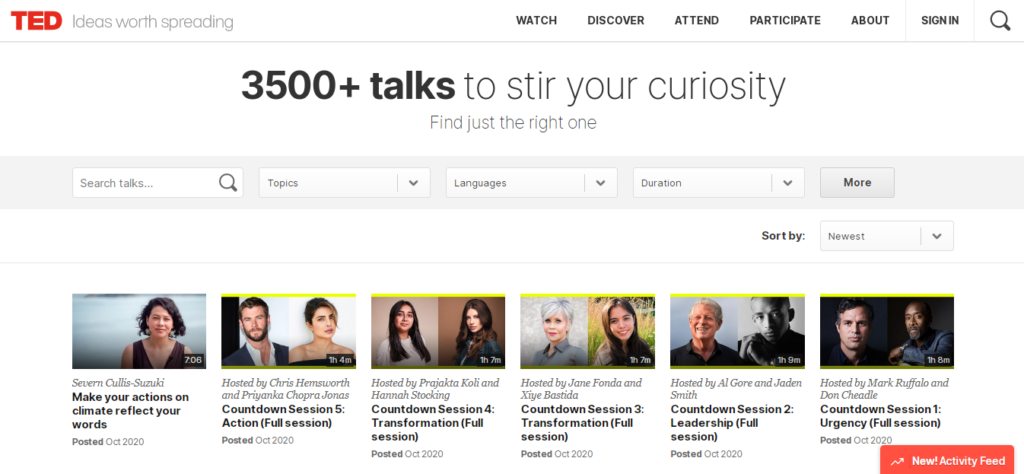Click the 'Ideas worth spreading' tagline
This screenshot has width=1024, height=474.
[x=152, y=22]
